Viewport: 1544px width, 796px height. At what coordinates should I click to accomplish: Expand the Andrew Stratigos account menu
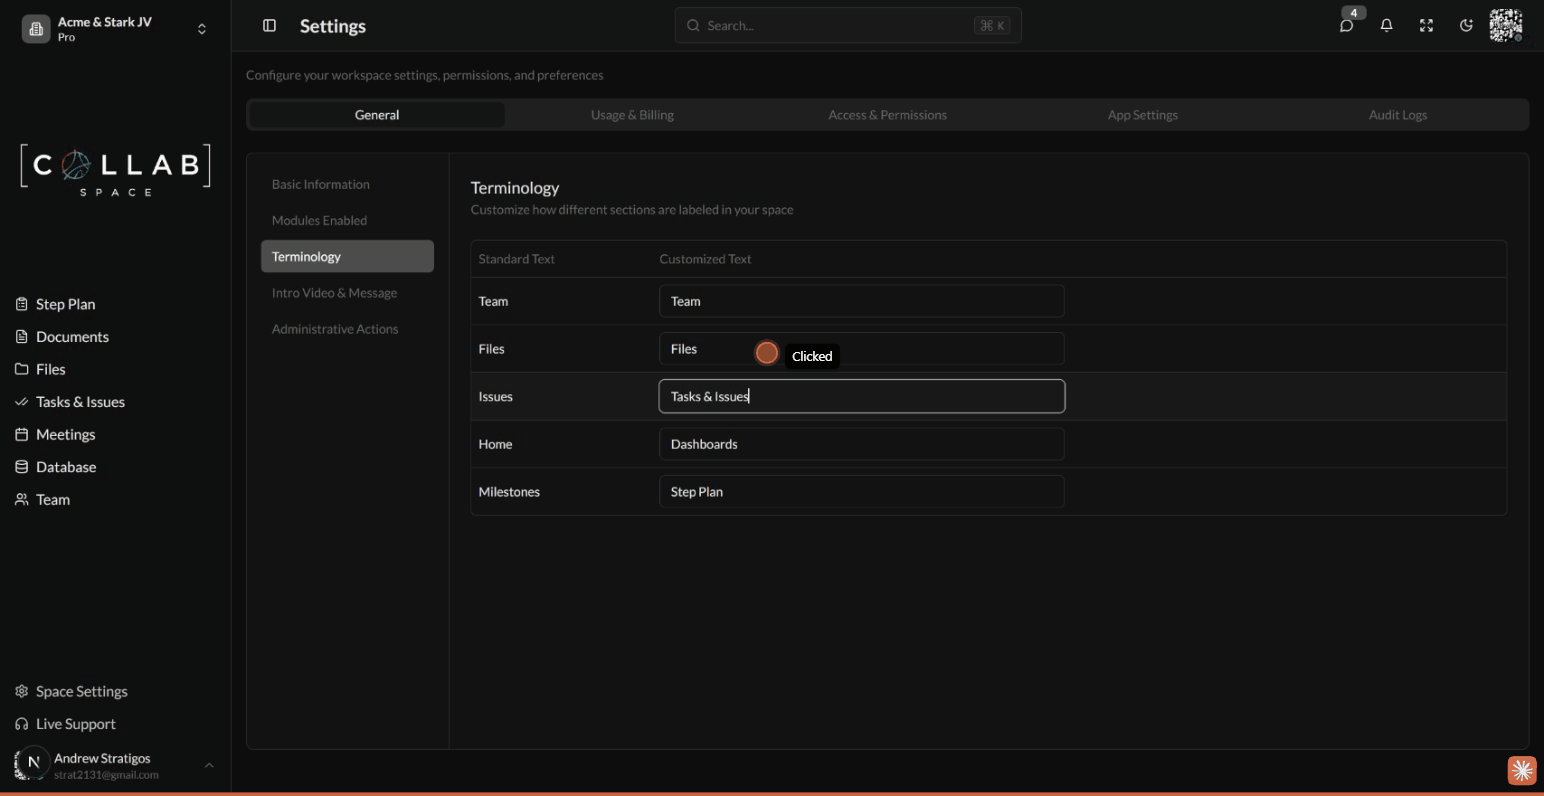(x=209, y=765)
